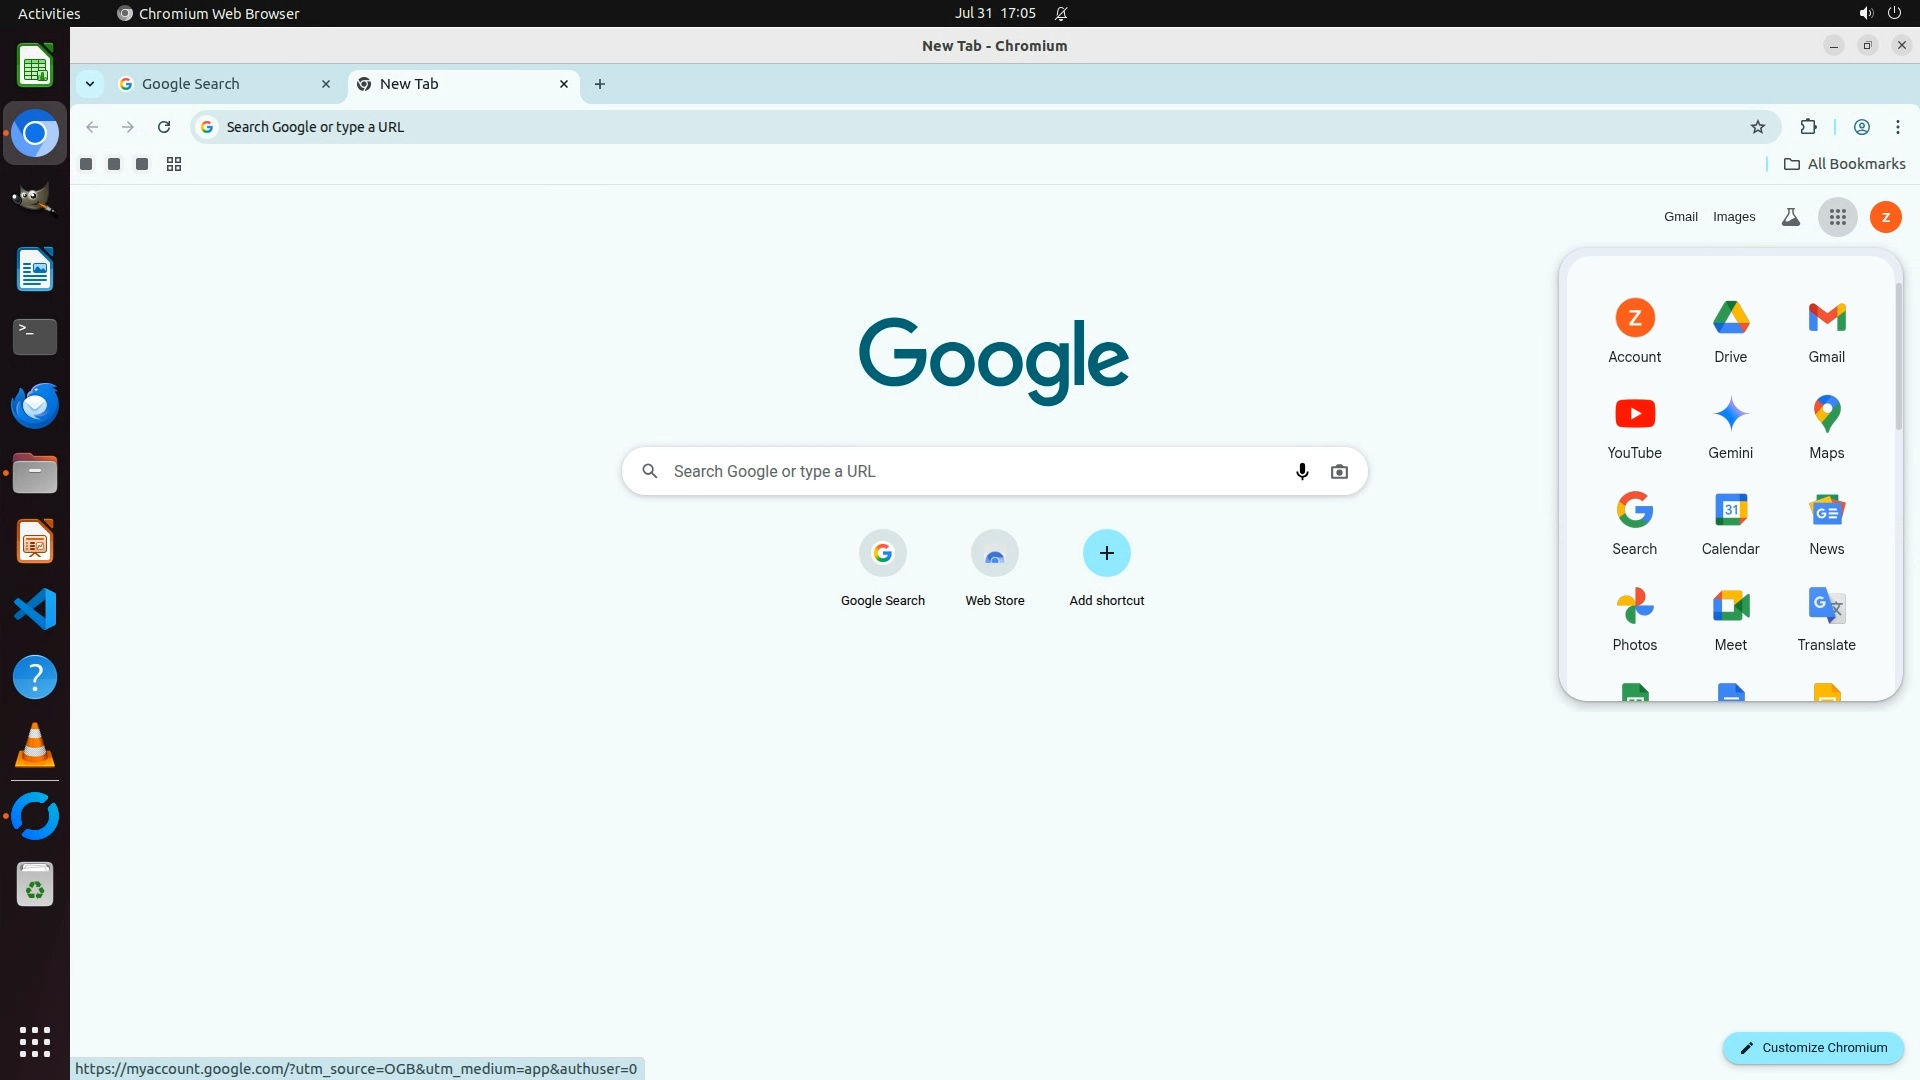Bookmark this tab with star icon
Image resolution: width=1920 pixels, height=1080 pixels.
click(1757, 127)
